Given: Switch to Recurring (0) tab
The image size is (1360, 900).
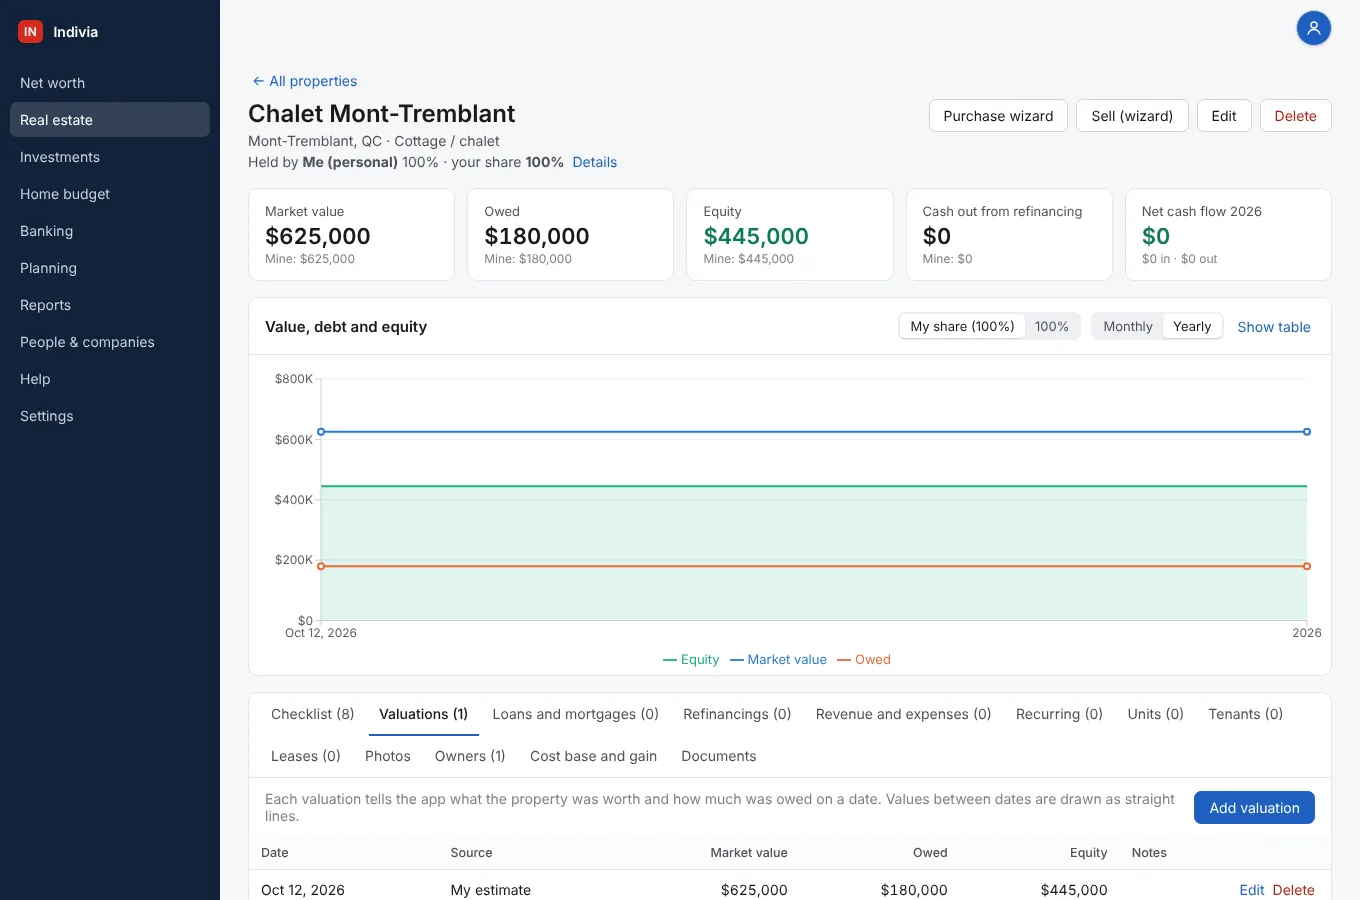Looking at the screenshot, I should [x=1059, y=714].
